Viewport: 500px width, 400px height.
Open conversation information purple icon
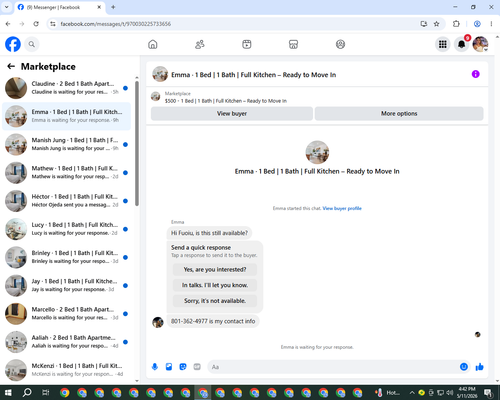point(475,74)
